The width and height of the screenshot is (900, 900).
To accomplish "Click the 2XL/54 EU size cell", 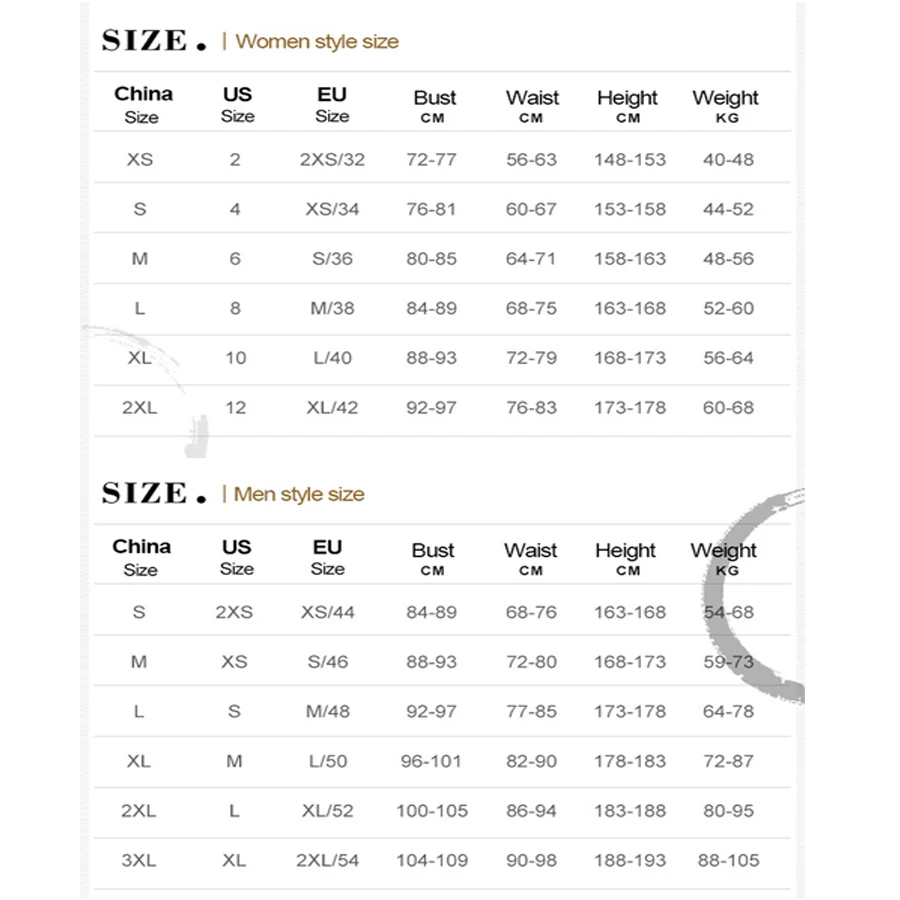I will (328, 860).
